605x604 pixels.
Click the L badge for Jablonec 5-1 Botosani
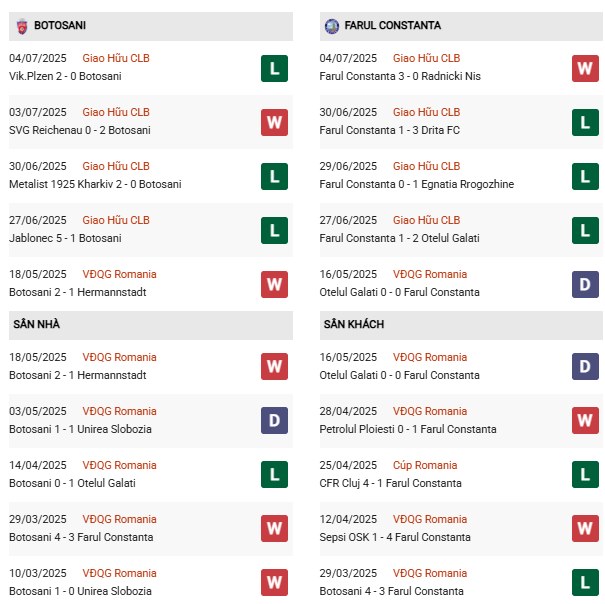point(274,230)
